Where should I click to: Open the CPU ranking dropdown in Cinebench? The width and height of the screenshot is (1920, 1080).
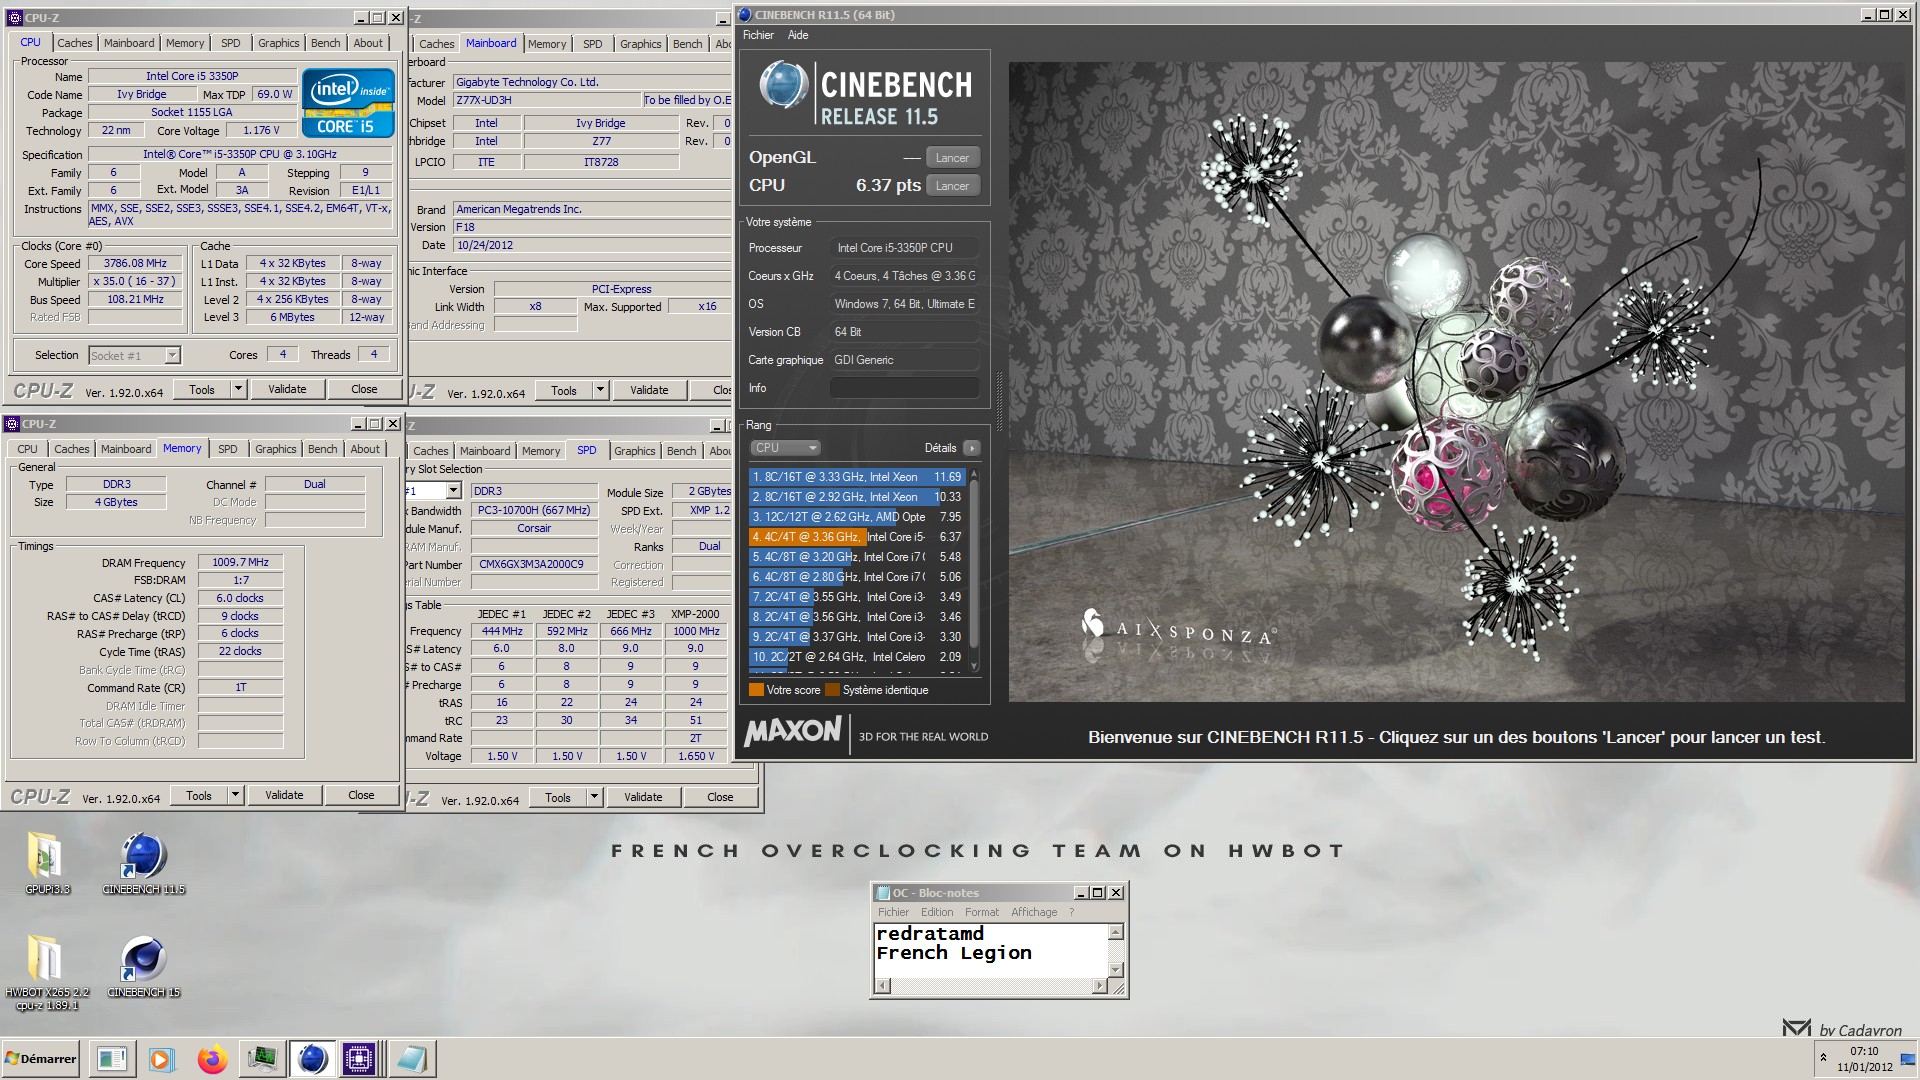[x=785, y=448]
